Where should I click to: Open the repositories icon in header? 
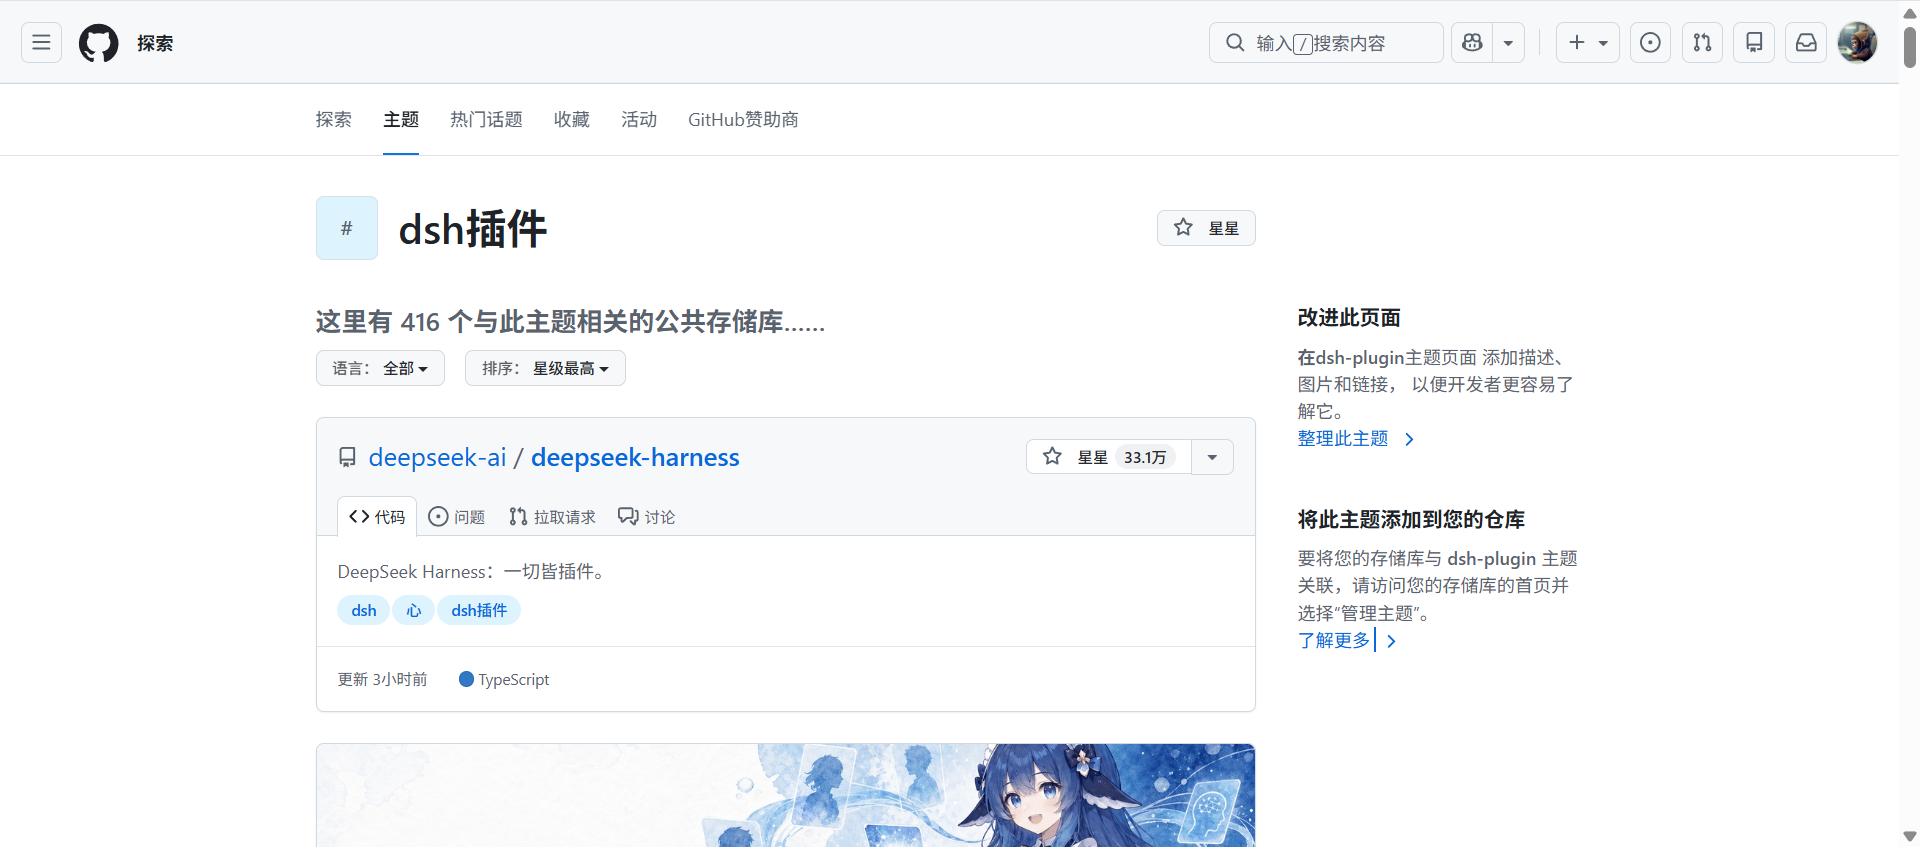click(1754, 43)
